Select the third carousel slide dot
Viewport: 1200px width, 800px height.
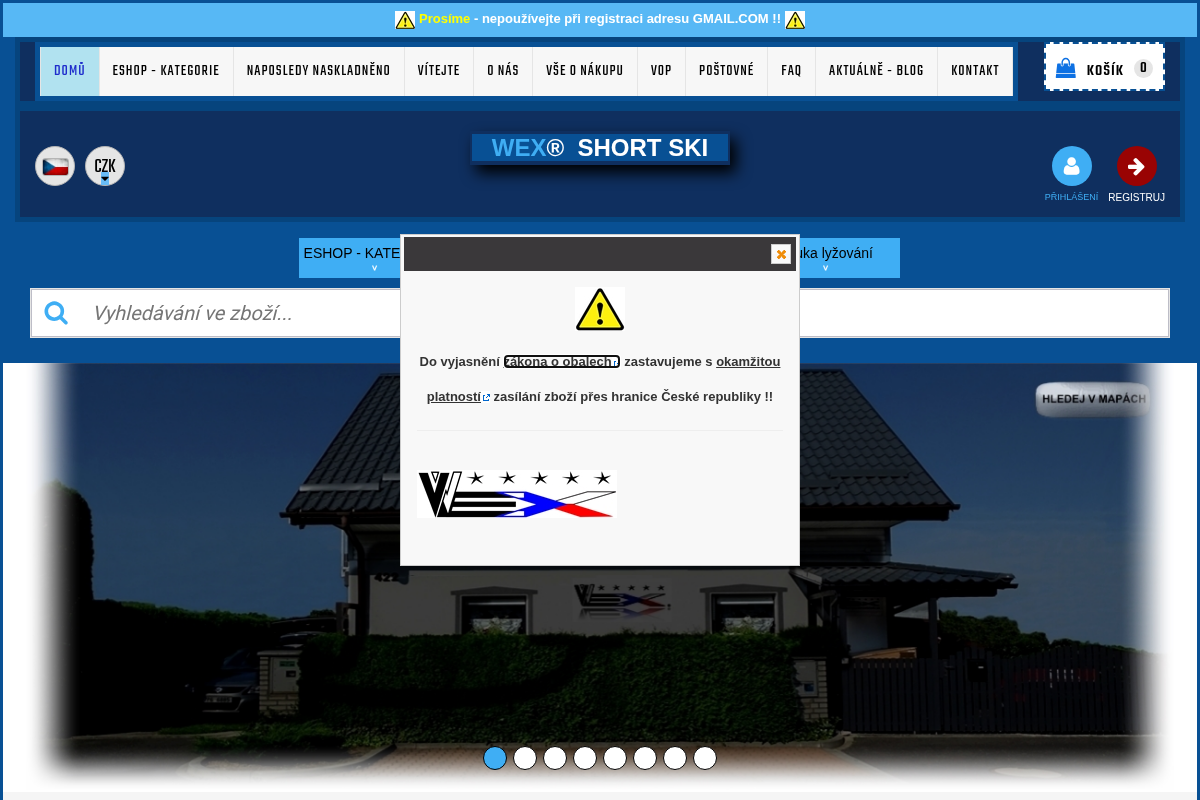tap(555, 758)
